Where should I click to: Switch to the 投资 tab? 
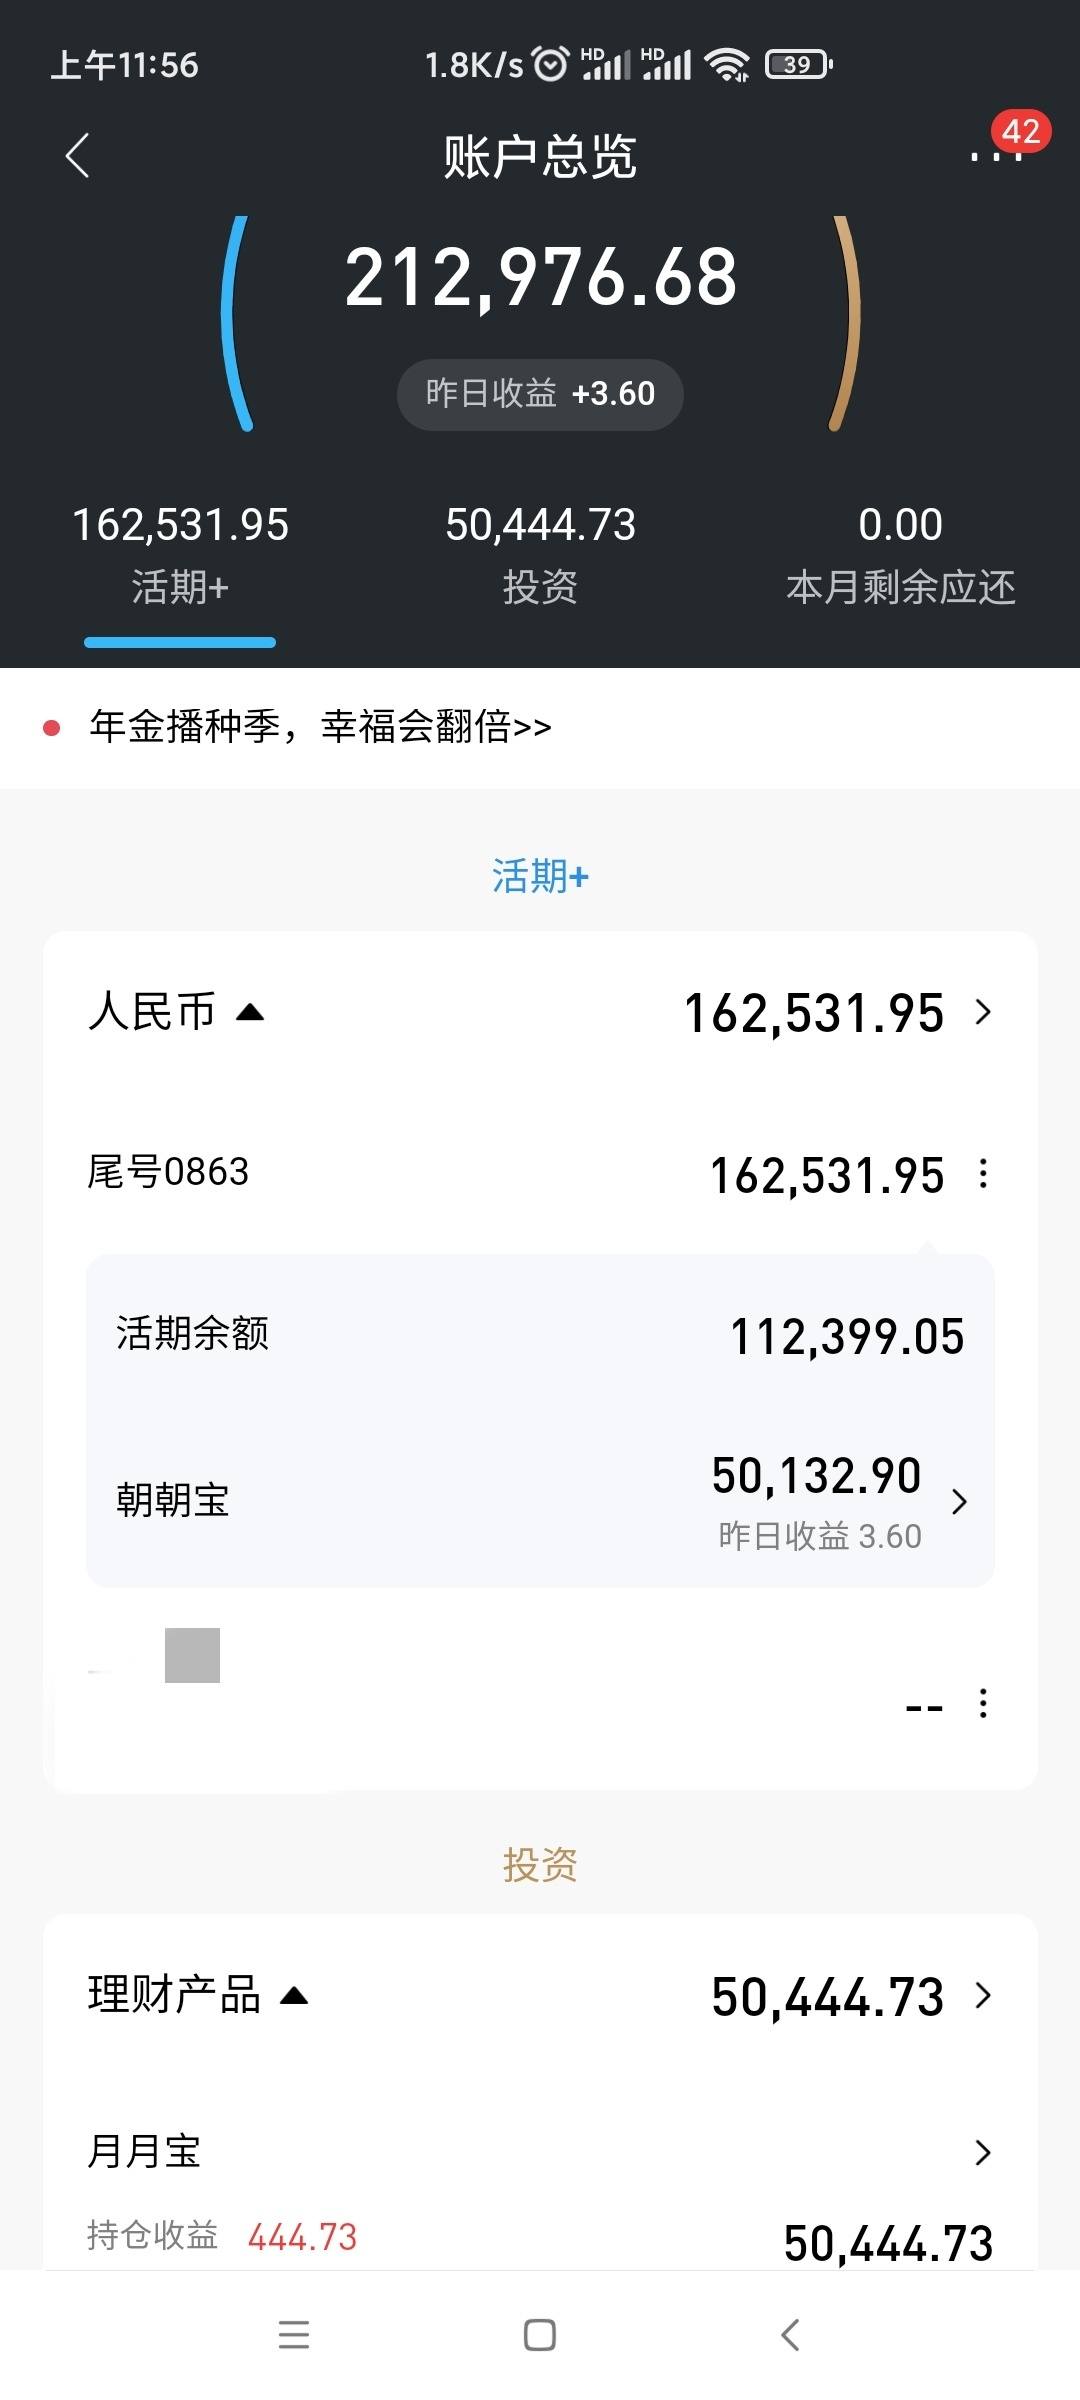click(540, 557)
